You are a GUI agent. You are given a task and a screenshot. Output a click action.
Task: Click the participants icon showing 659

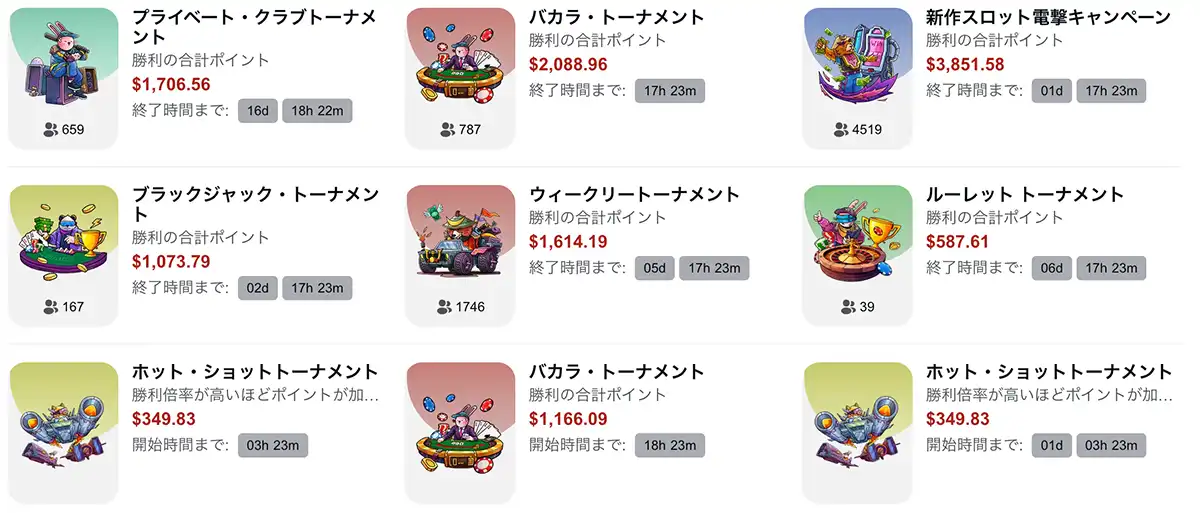pyautogui.click(x=51, y=130)
